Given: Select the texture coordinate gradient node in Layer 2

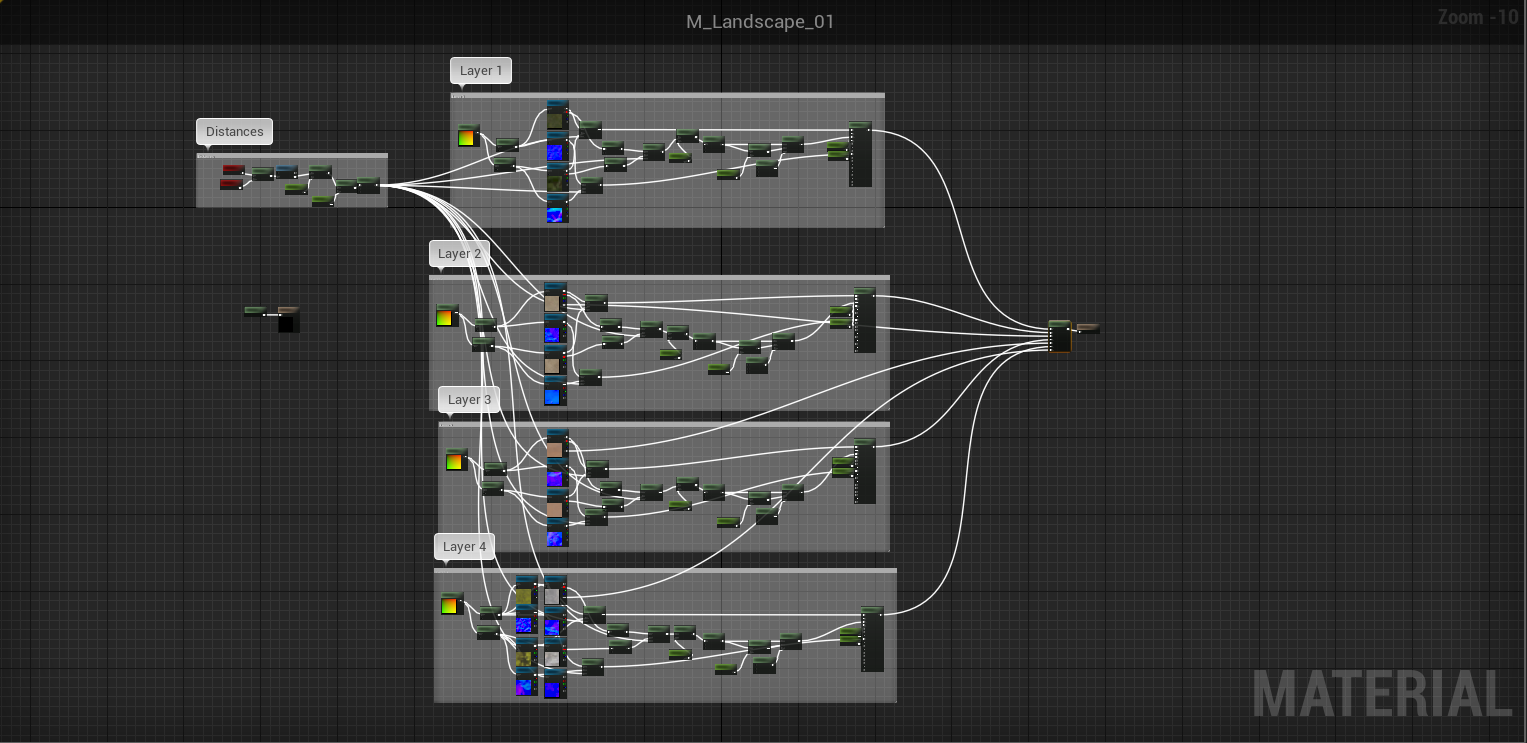Looking at the screenshot, I should click(446, 316).
